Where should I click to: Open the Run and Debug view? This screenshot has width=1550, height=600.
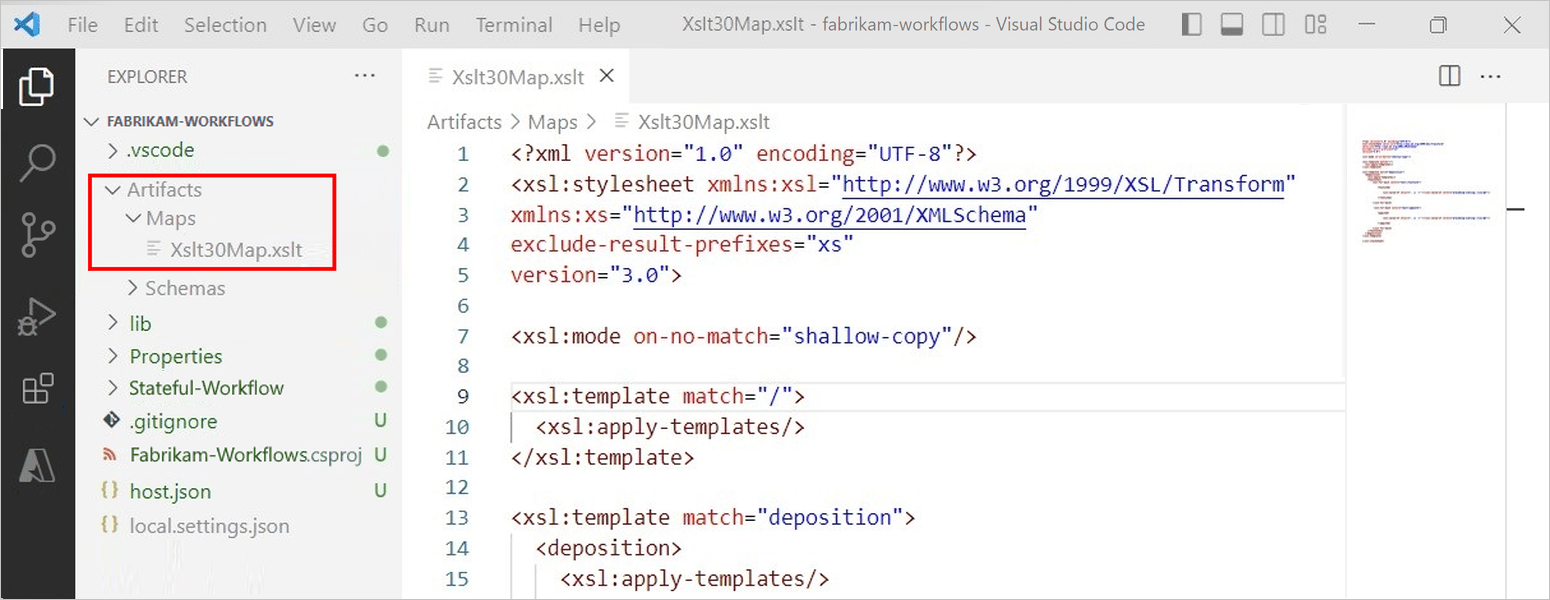pyautogui.click(x=37, y=314)
